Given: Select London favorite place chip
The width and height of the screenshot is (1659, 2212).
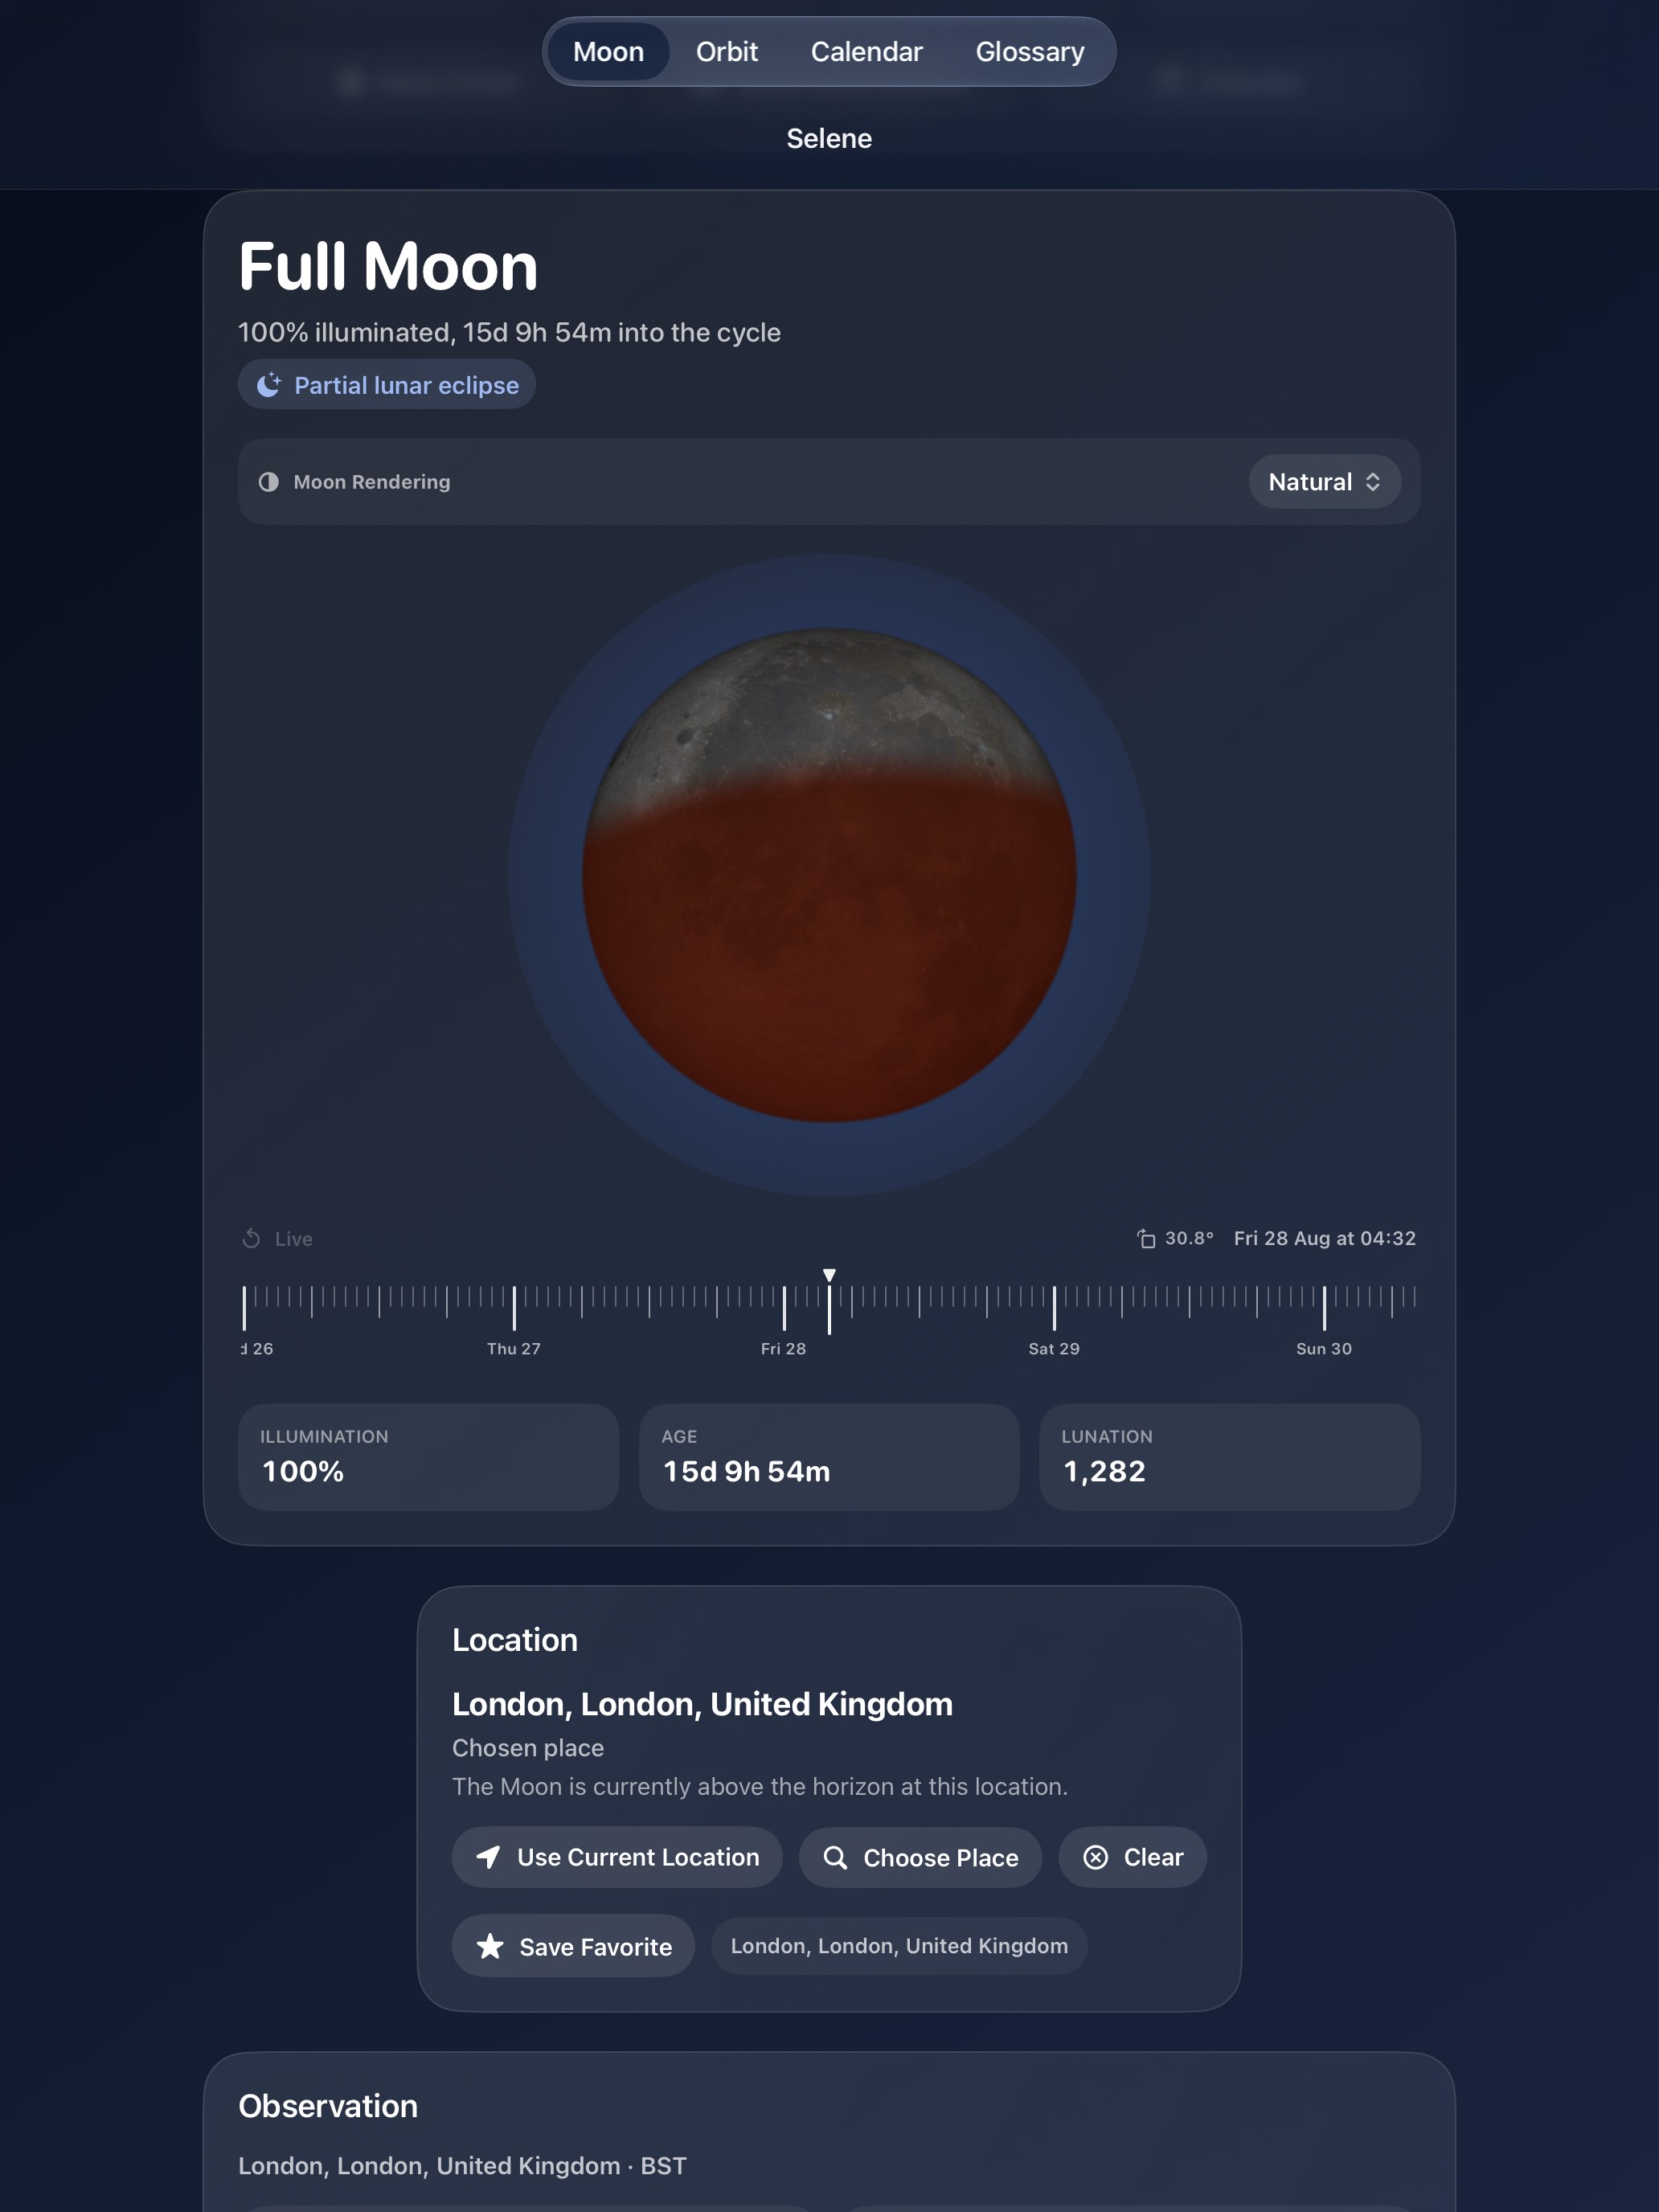Looking at the screenshot, I should [899, 1946].
